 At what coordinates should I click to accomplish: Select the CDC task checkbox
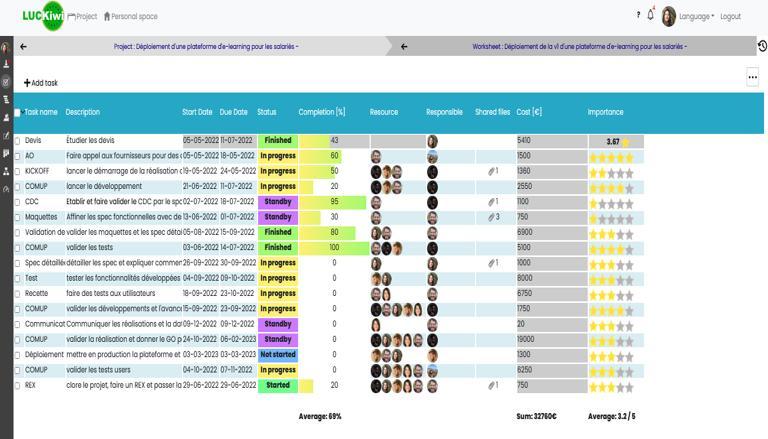coord(18,202)
